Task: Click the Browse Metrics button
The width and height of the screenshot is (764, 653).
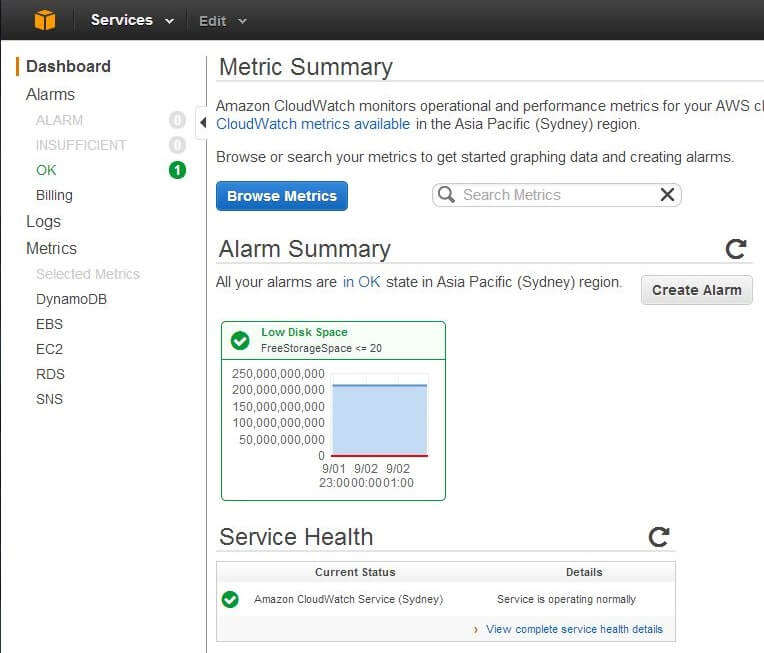Action: (x=282, y=196)
